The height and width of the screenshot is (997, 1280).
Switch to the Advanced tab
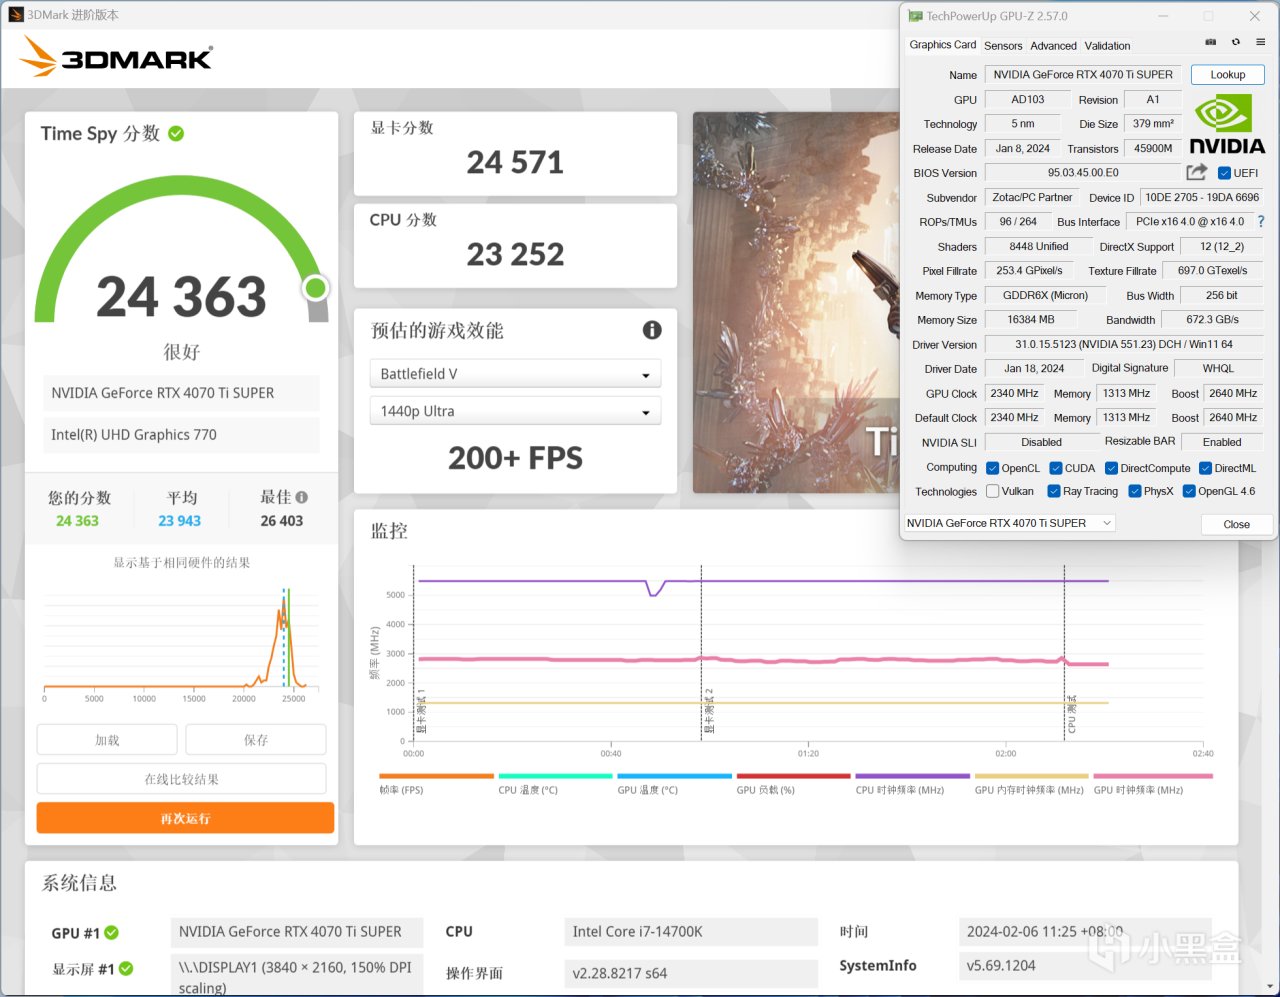[x=1054, y=46]
